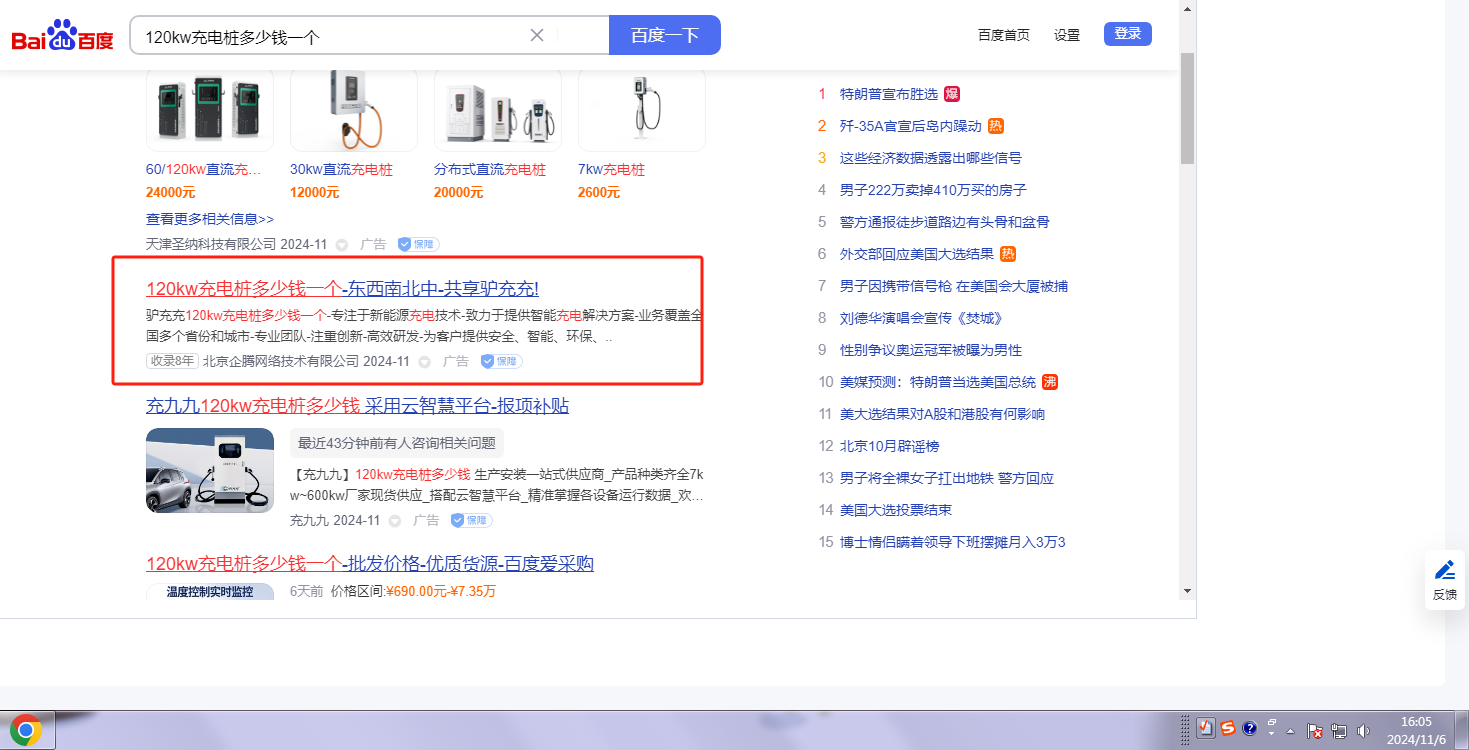Expand 查看更多相关信息>> link
Viewport: 1469px width, 750px height.
click(x=210, y=218)
